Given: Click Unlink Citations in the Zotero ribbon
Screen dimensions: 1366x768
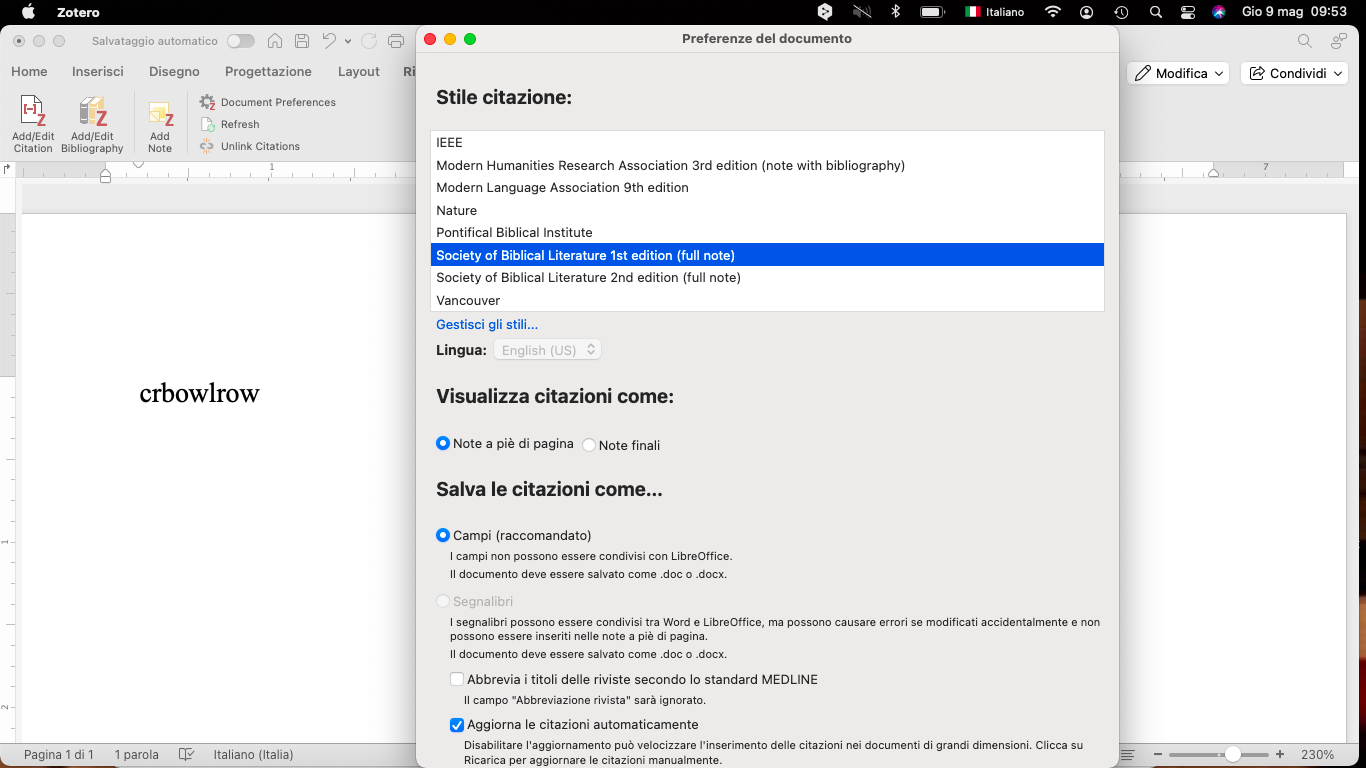Looking at the screenshot, I should pyautogui.click(x=250, y=146).
